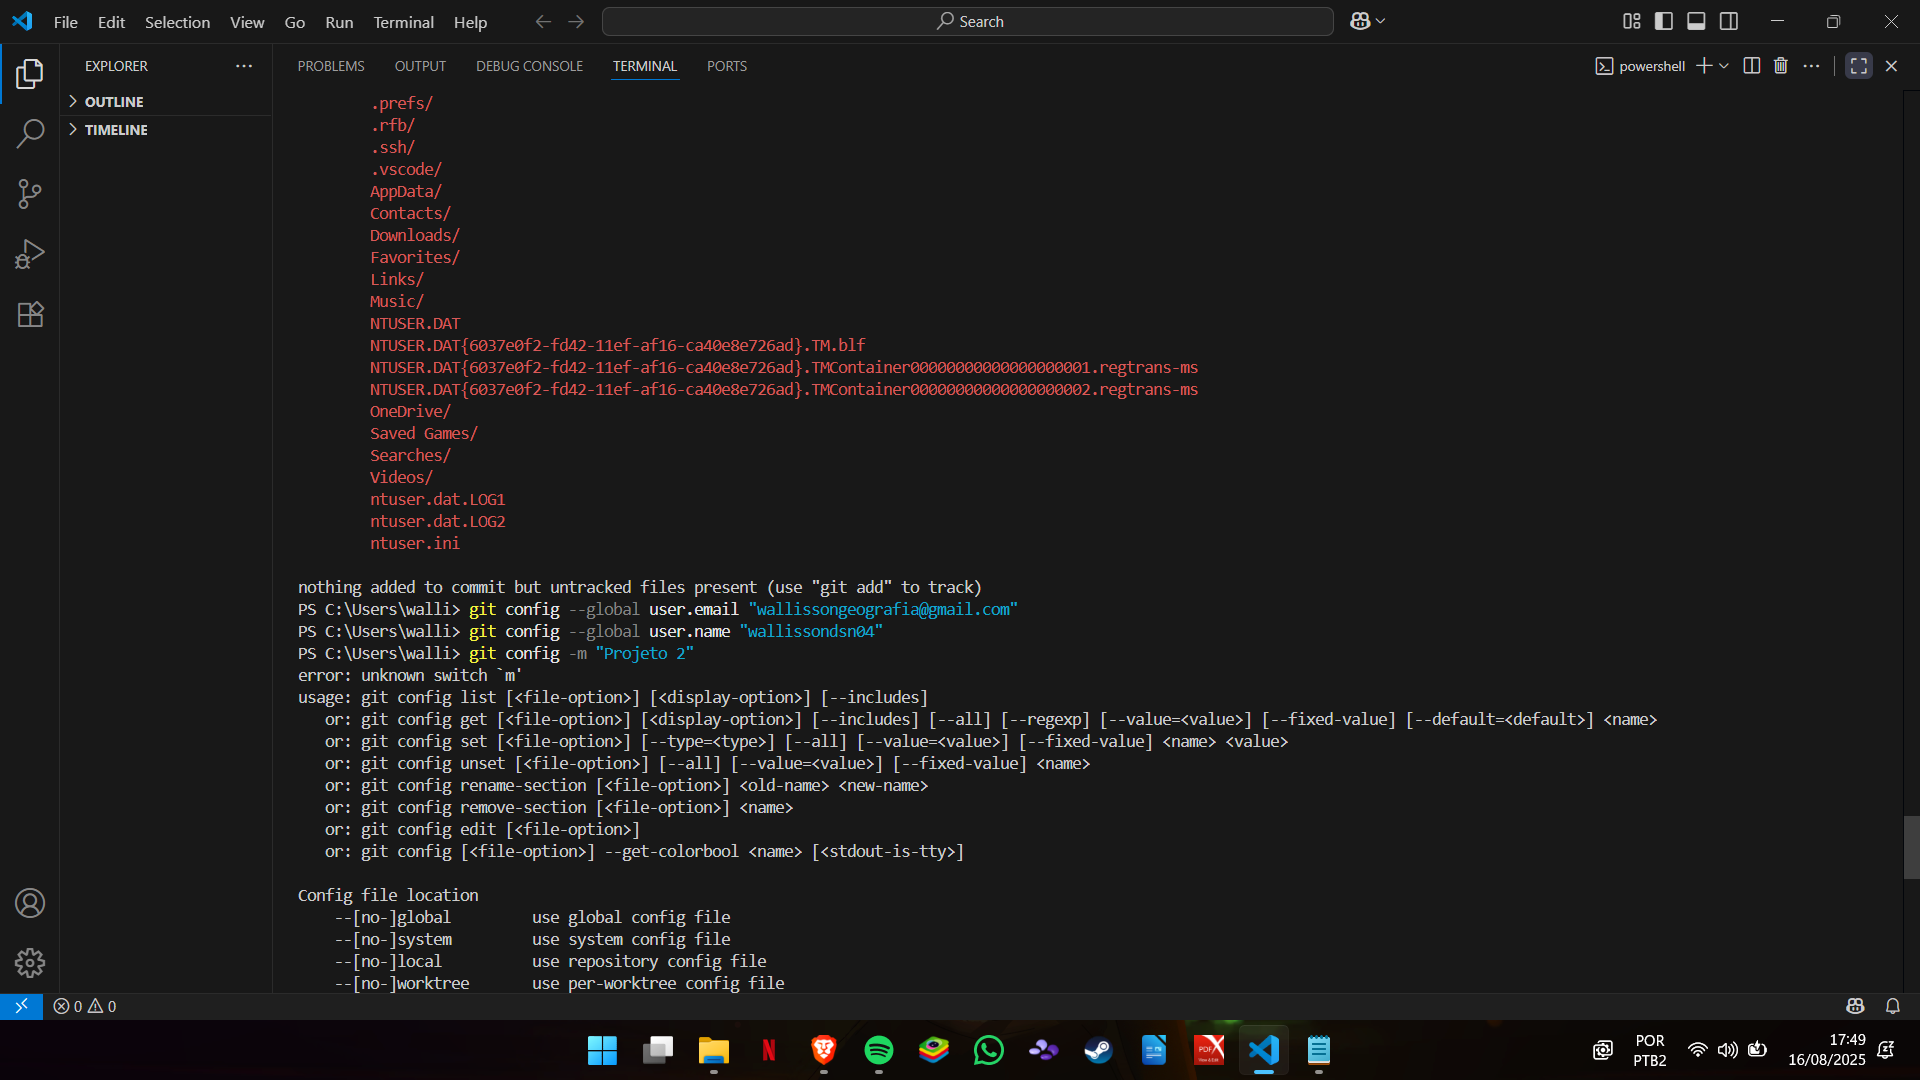Click the terminal vertical scrollbar thumb

(1911, 847)
